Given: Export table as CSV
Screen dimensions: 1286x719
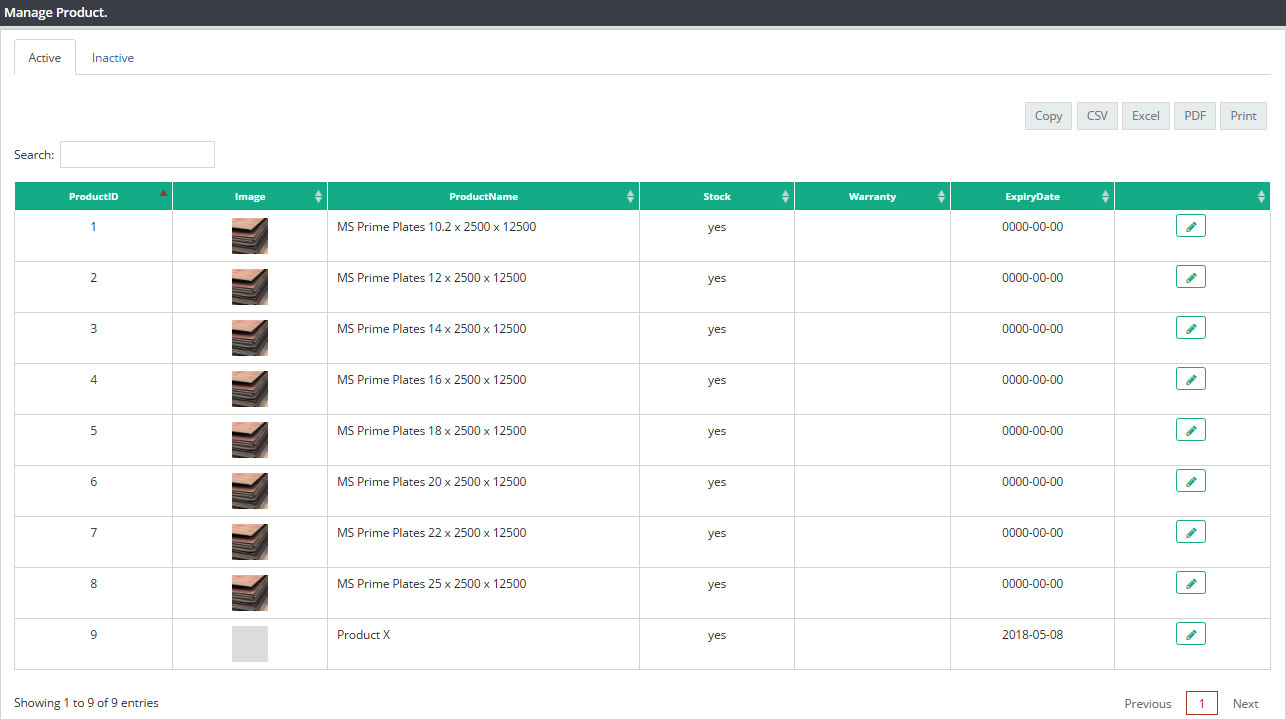Looking at the screenshot, I should pos(1097,116).
